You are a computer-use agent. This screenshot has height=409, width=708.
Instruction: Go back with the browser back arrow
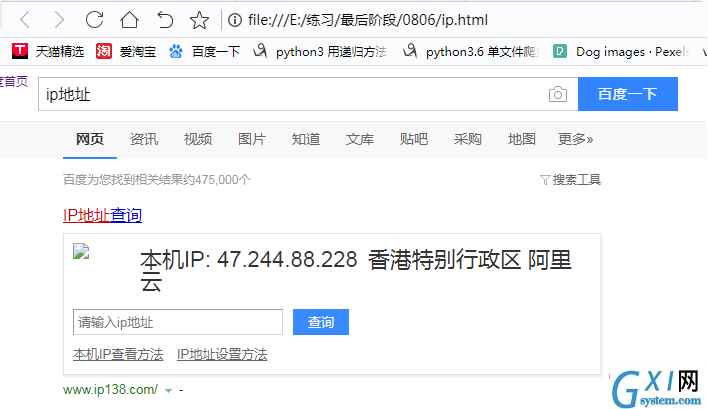coord(25,20)
